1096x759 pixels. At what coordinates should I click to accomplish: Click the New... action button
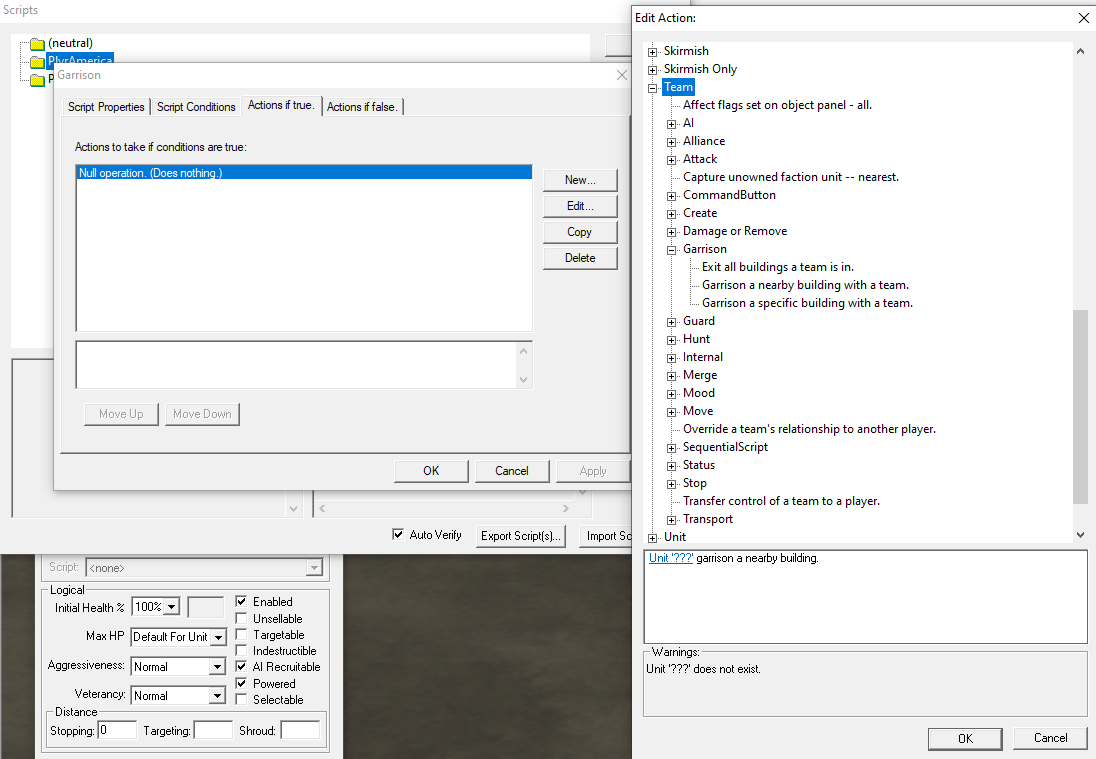(580, 180)
